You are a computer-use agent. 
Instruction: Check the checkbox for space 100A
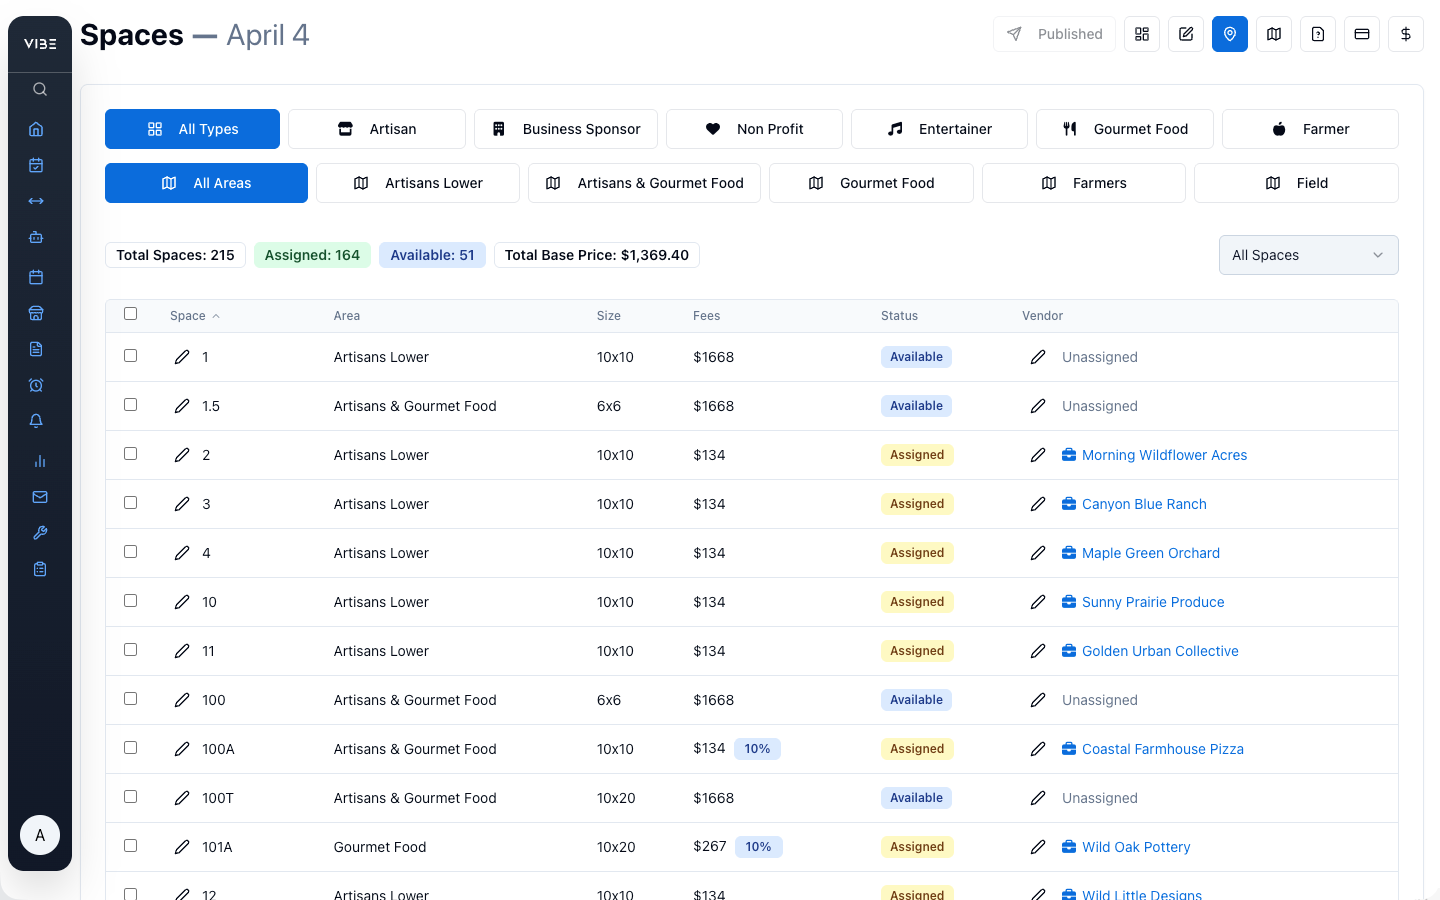[x=130, y=748]
